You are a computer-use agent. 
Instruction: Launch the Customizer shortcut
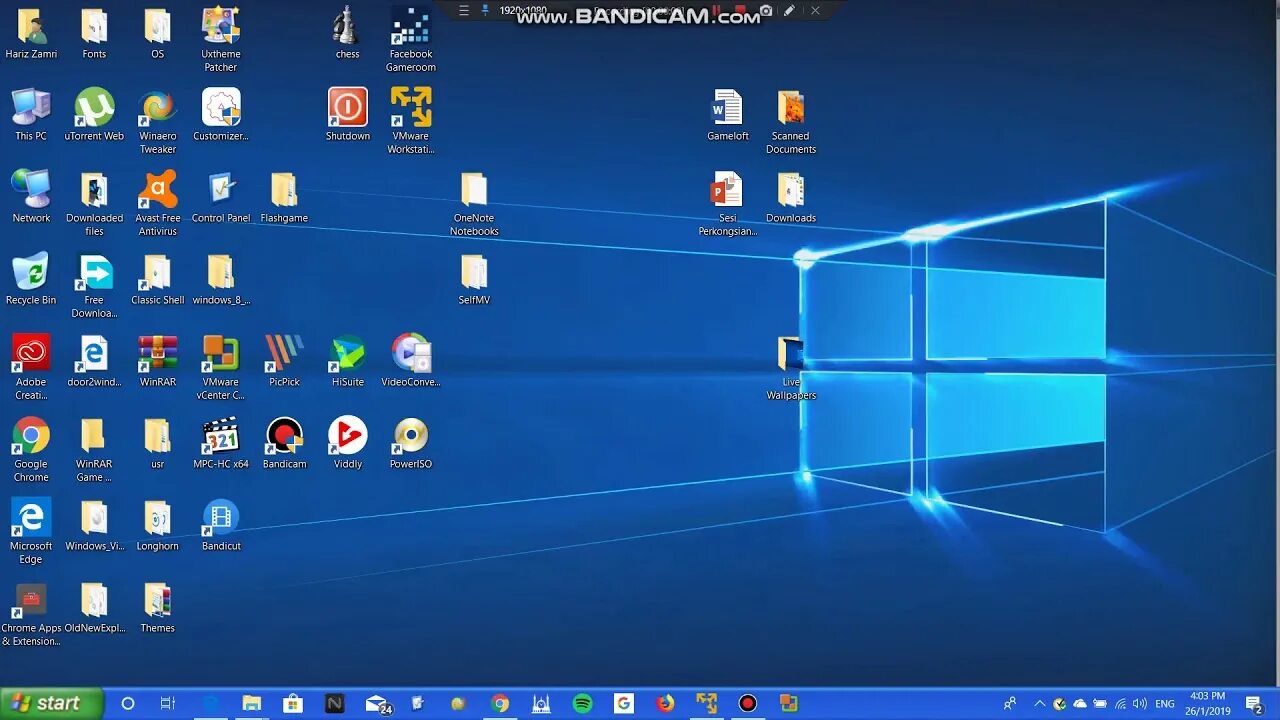(221, 116)
